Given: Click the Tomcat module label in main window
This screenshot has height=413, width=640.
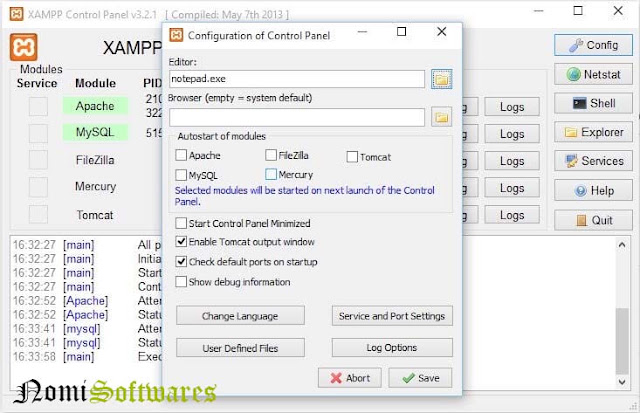Looking at the screenshot, I should (x=95, y=215).
